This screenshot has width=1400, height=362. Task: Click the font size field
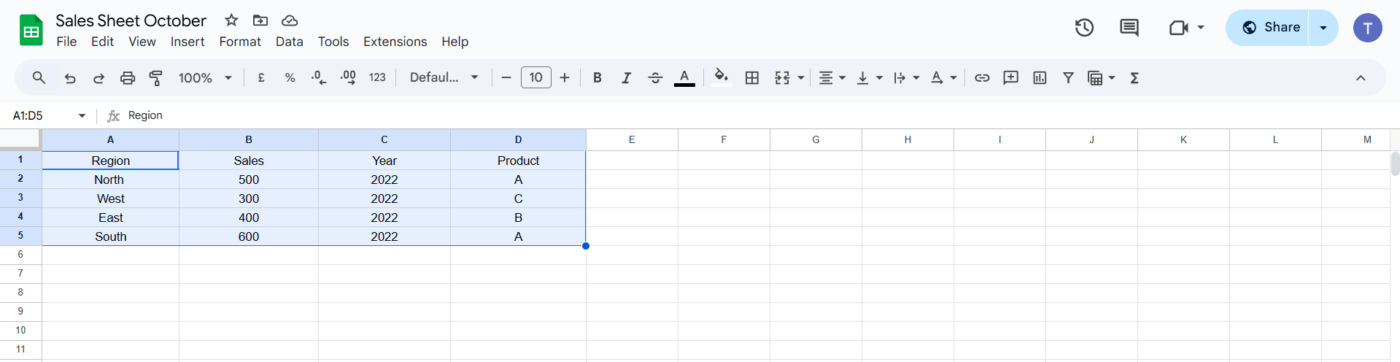(x=536, y=77)
